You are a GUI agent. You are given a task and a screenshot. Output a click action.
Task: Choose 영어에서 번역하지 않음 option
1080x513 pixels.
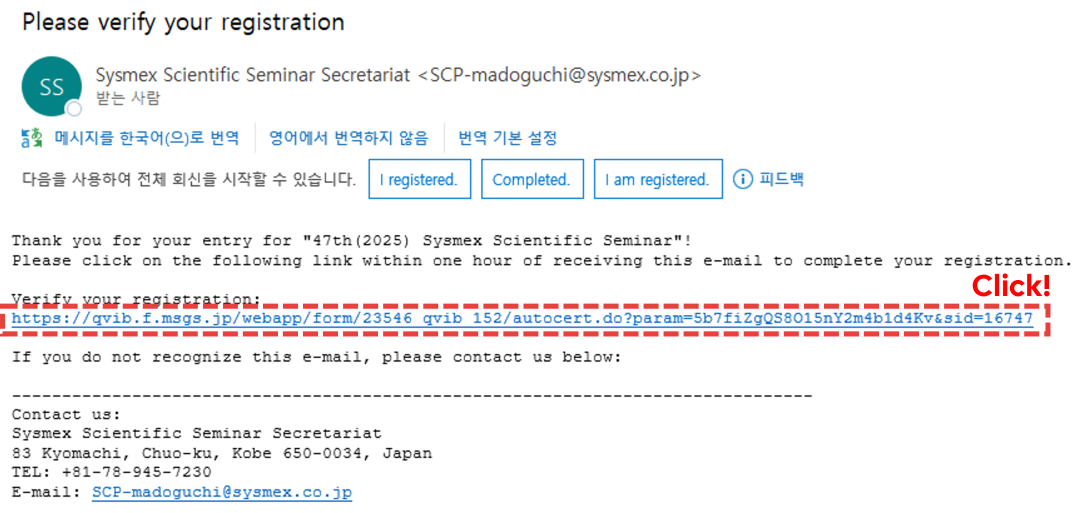tap(349, 138)
